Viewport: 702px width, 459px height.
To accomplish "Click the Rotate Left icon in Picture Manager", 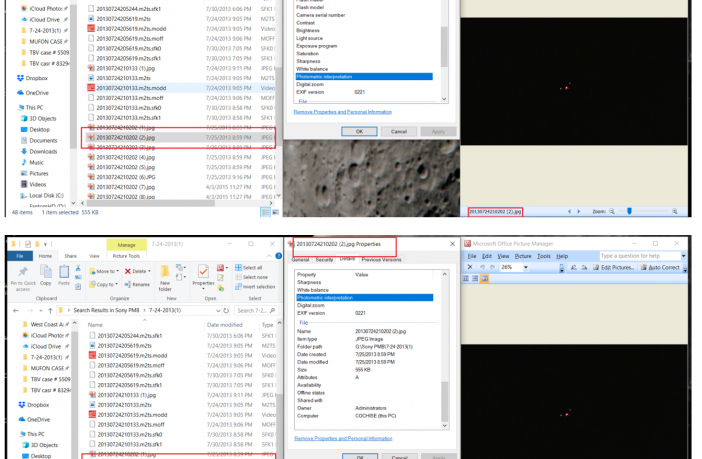I will pos(573,267).
